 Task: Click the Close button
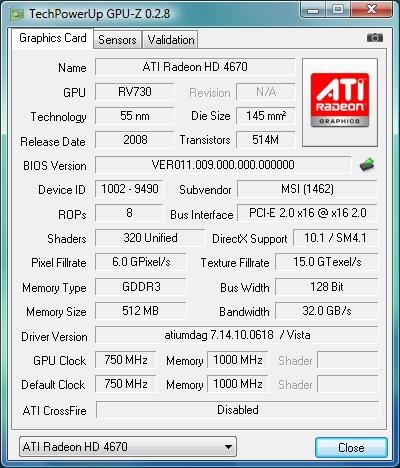(x=351, y=447)
